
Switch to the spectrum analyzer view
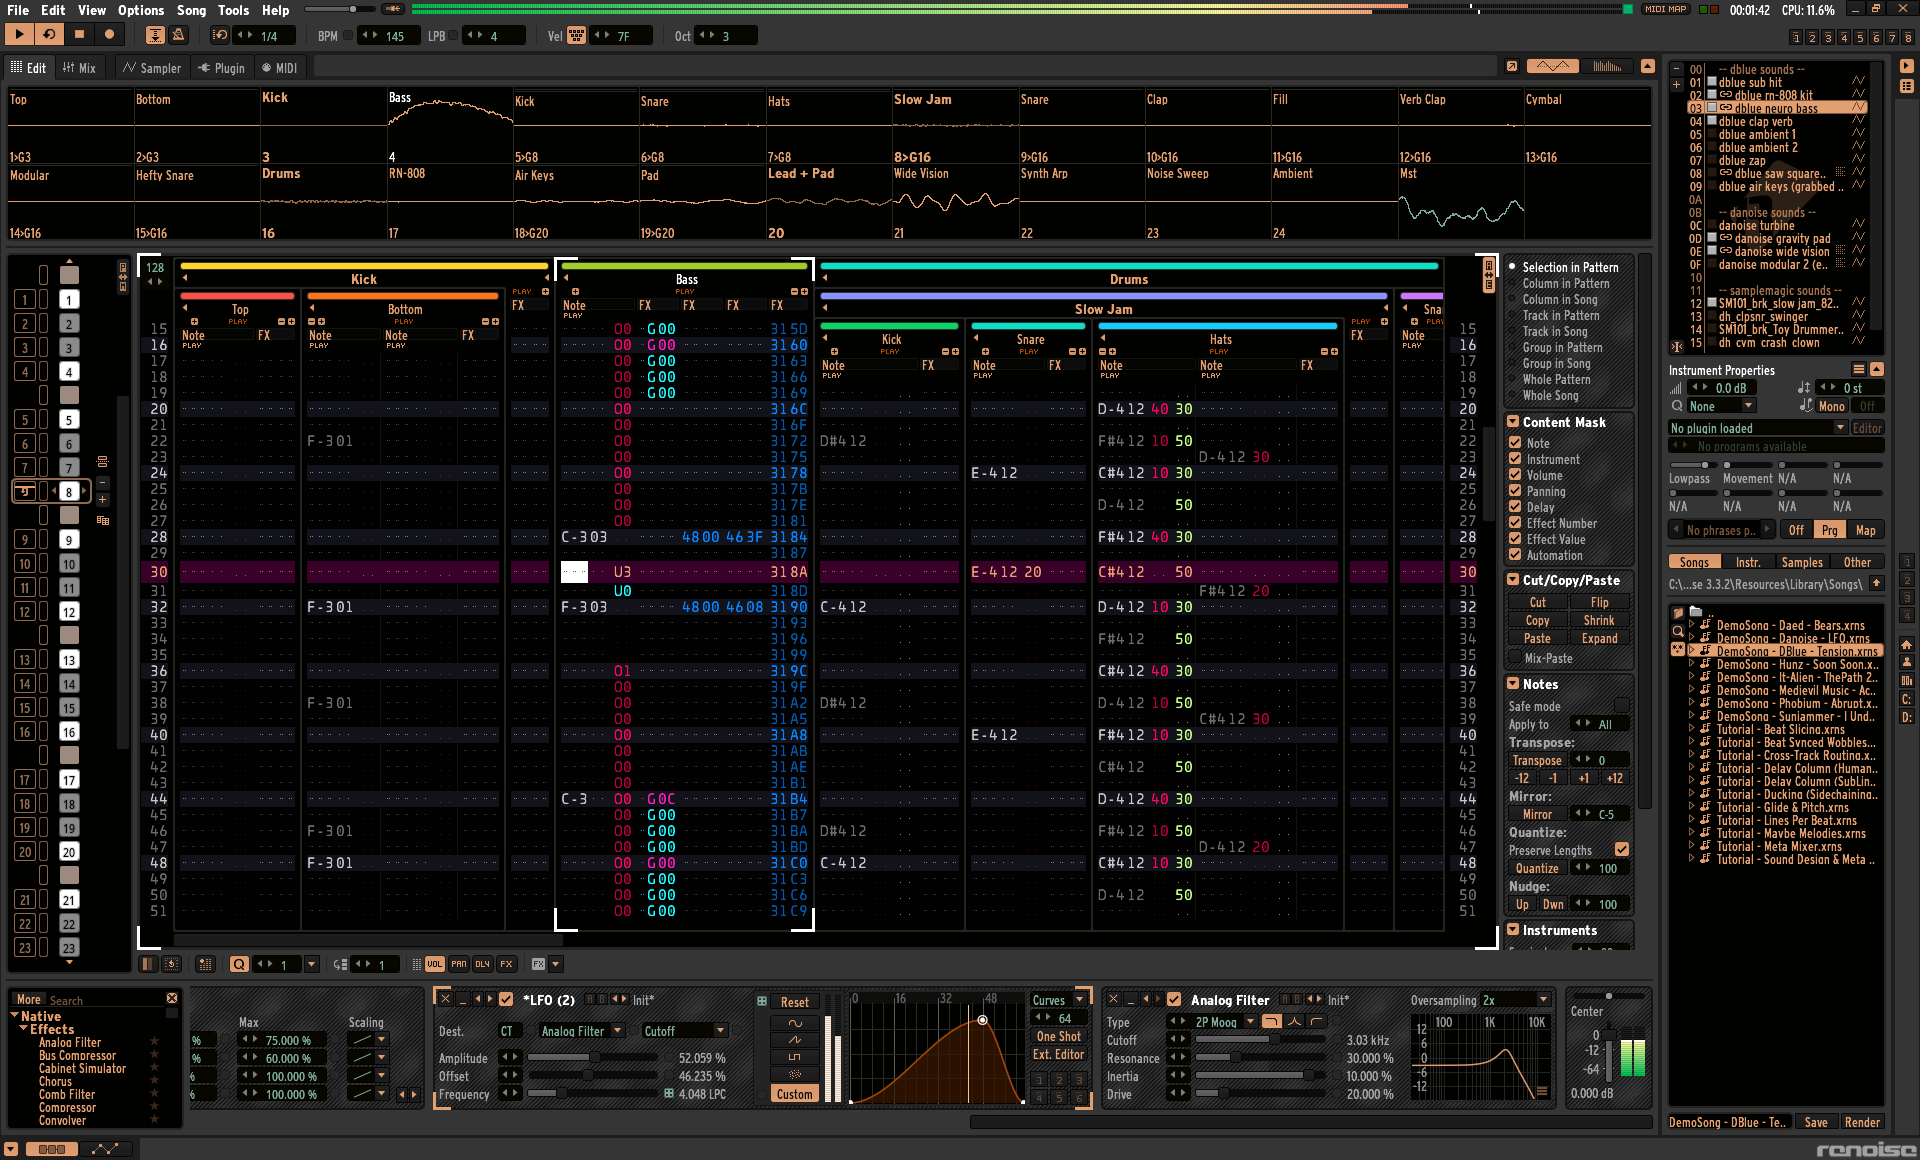tap(1607, 66)
